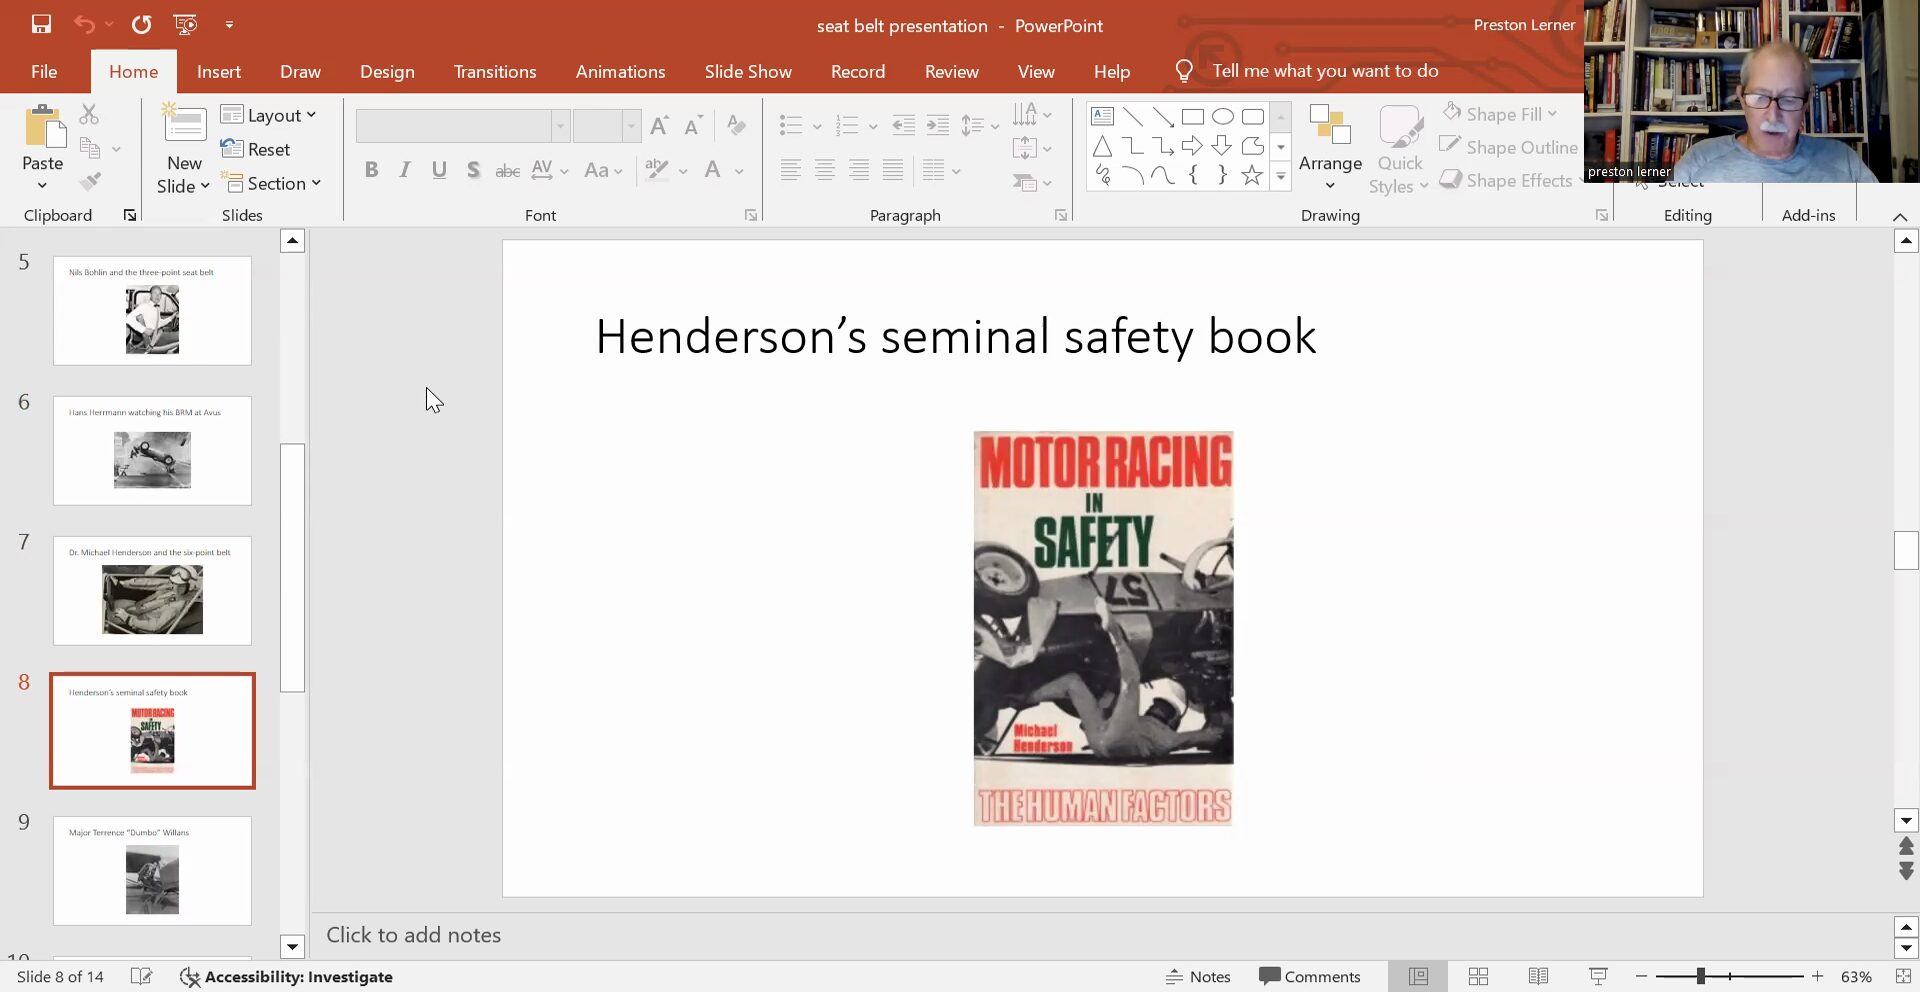Open the Transitions tab
Image resolution: width=1920 pixels, height=992 pixels.
point(495,71)
